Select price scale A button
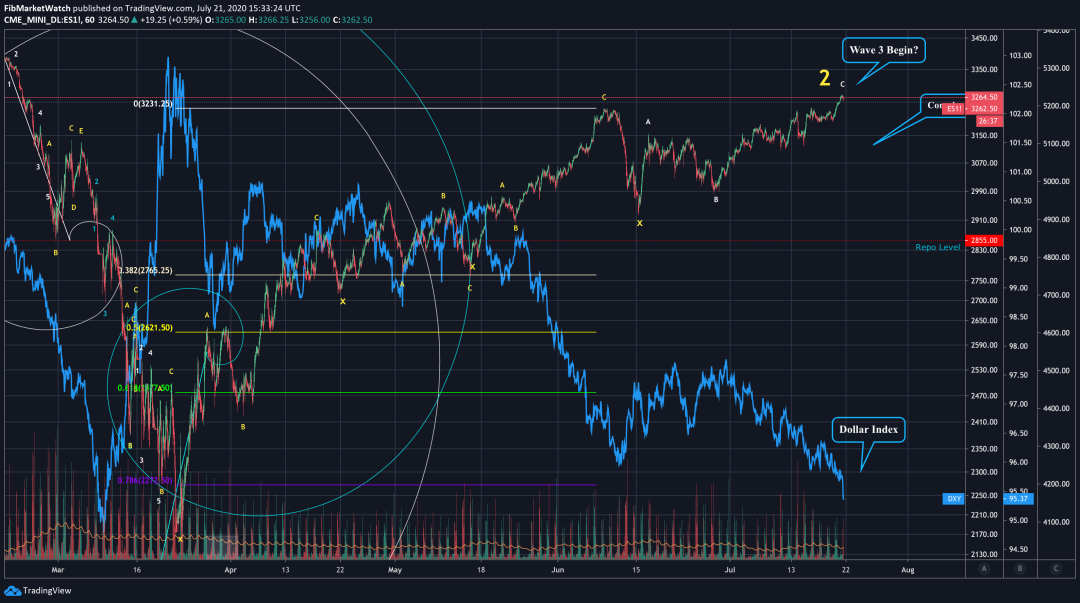The width and height of the screenshot is (1080, 603). [x=984, y=568]
